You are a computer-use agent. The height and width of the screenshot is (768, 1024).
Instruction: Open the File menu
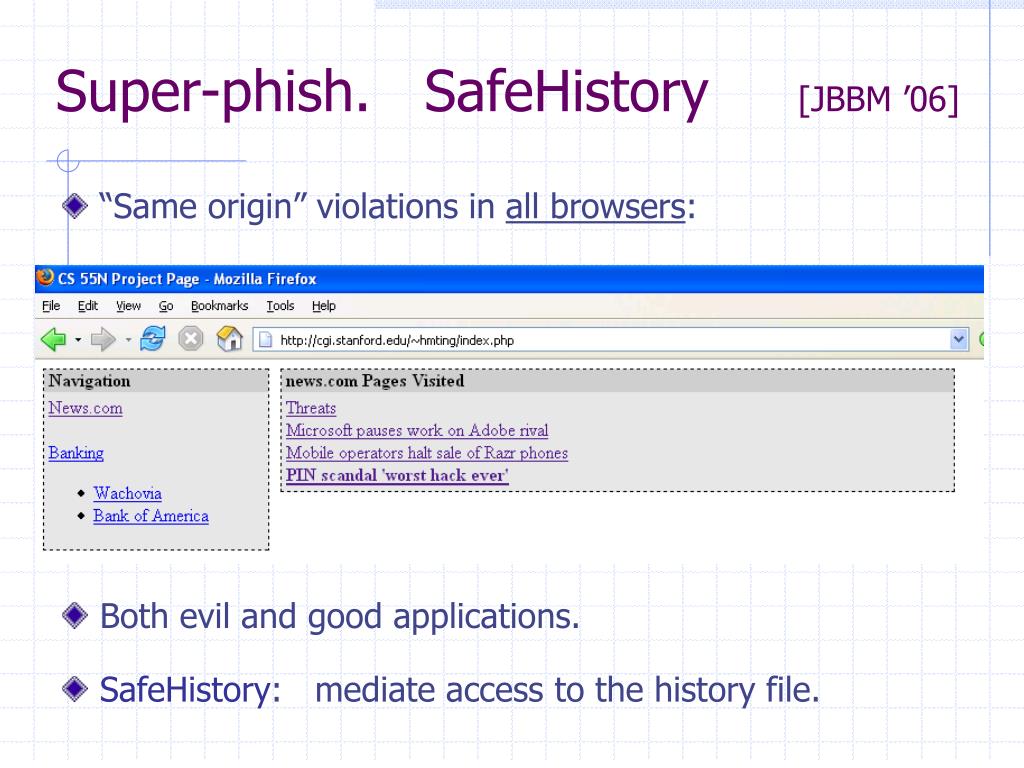click(51, 306)
